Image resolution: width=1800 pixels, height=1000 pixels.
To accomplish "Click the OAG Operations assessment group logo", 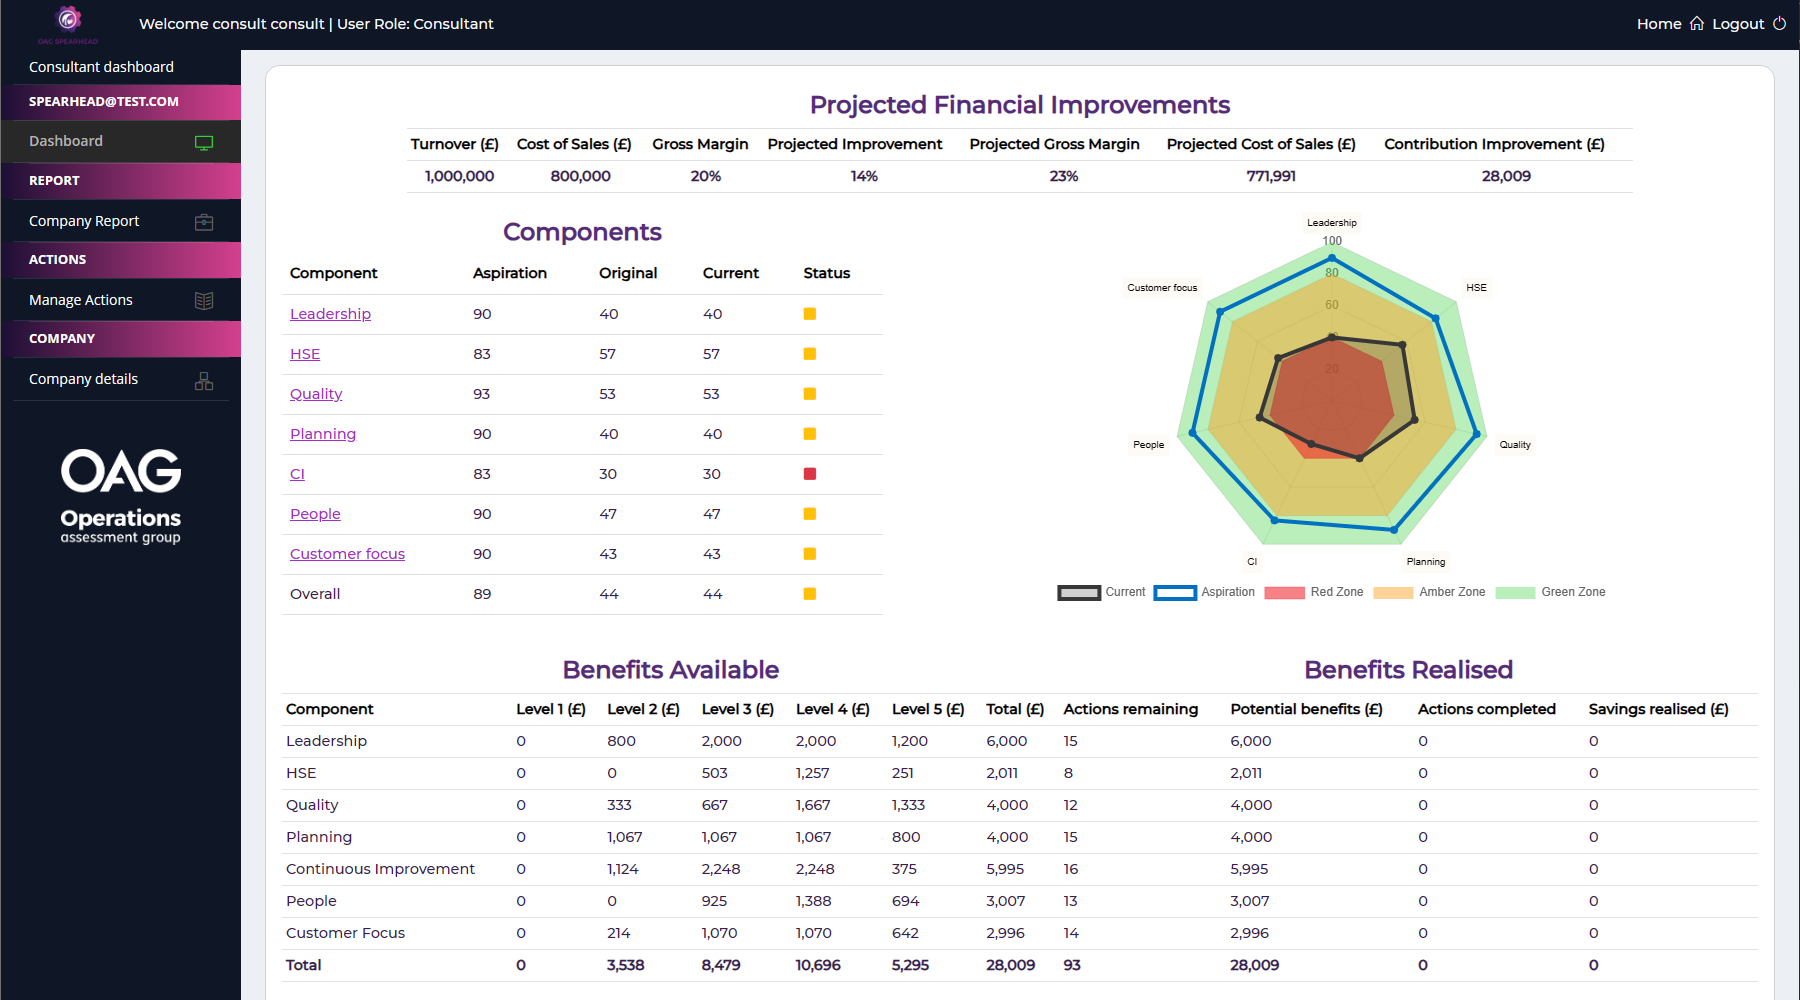I will 121,497.
